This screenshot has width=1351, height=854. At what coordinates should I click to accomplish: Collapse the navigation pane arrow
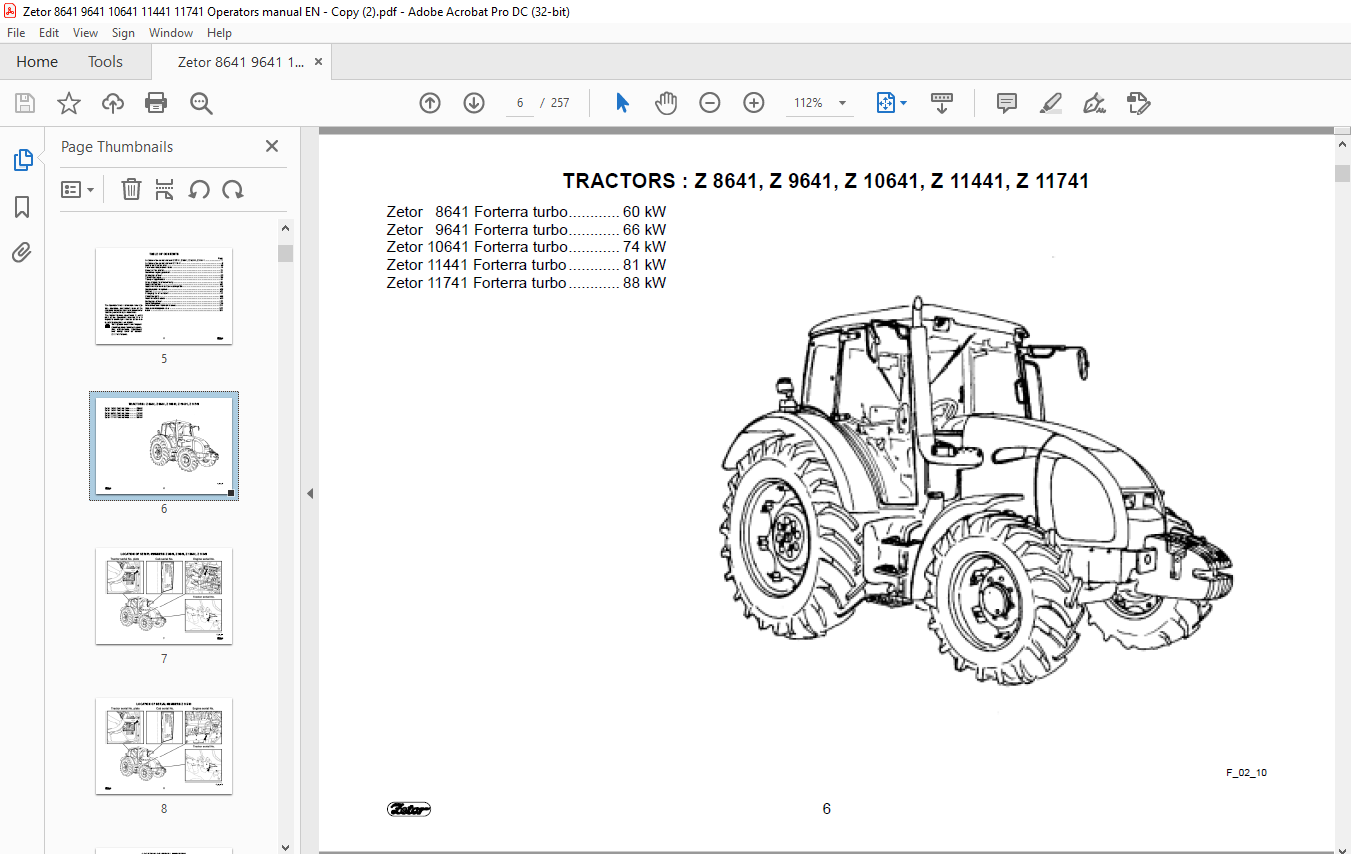click(310, 493)
